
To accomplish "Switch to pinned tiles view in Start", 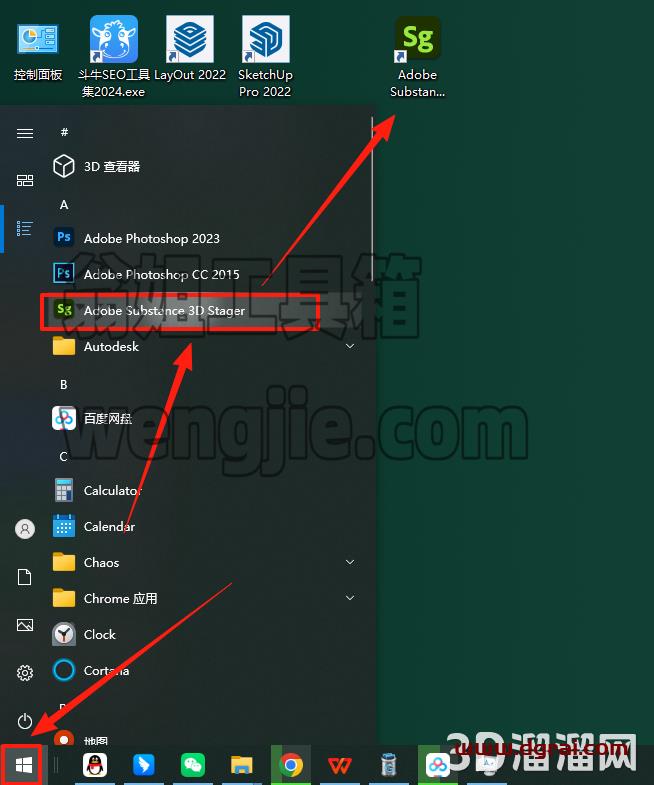I will tap(25, 180).
